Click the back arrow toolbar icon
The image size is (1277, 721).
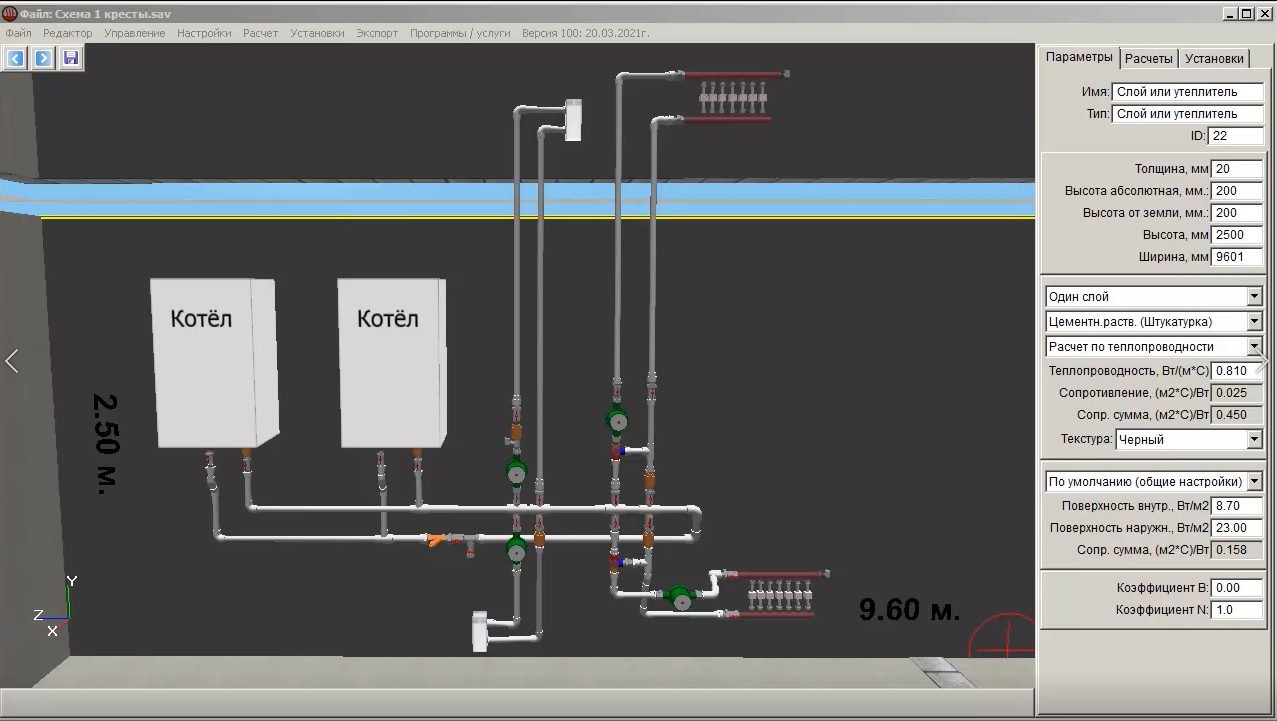point(15,58)
